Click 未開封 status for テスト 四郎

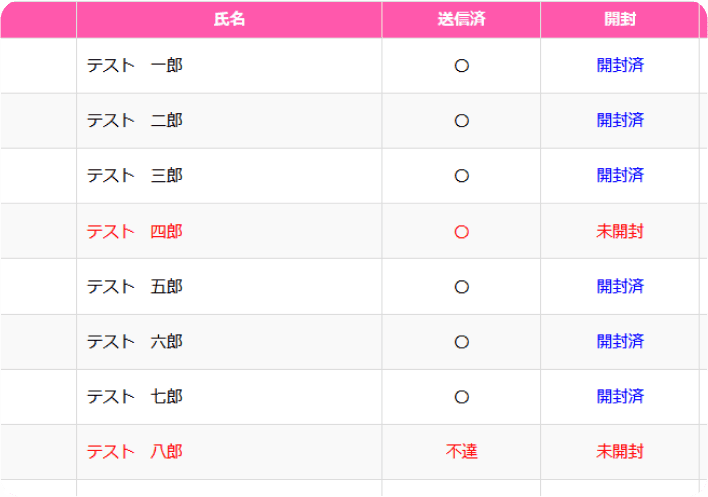620,232
